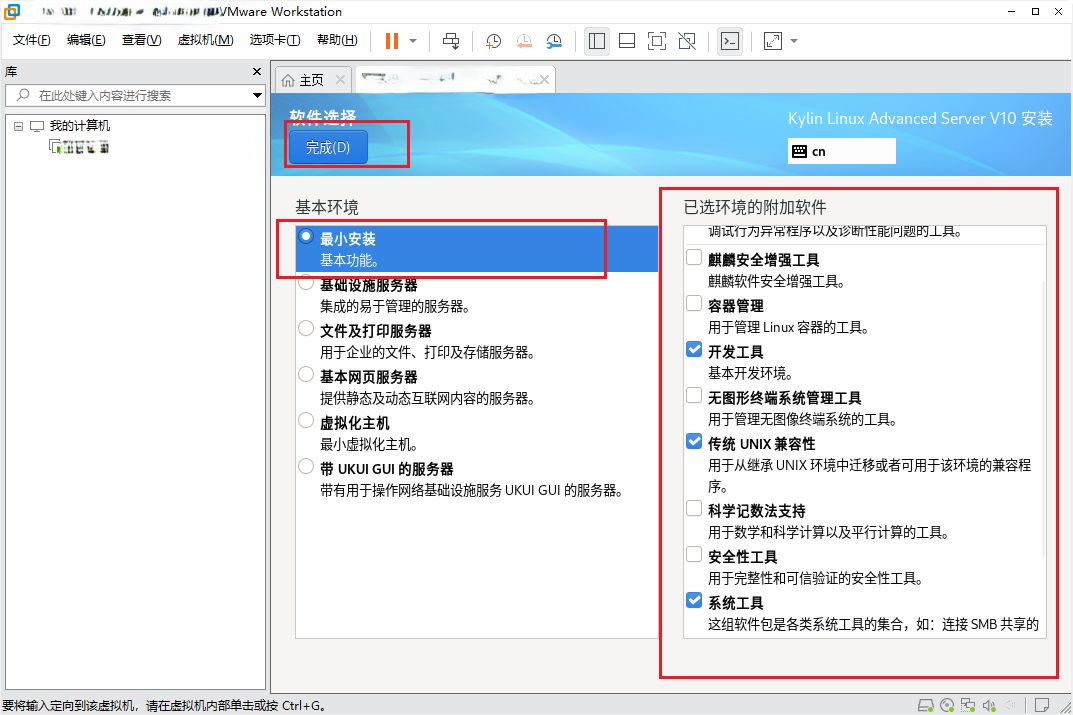
Task: Click the 基本环境 heading
Action: tap(326, 207)
